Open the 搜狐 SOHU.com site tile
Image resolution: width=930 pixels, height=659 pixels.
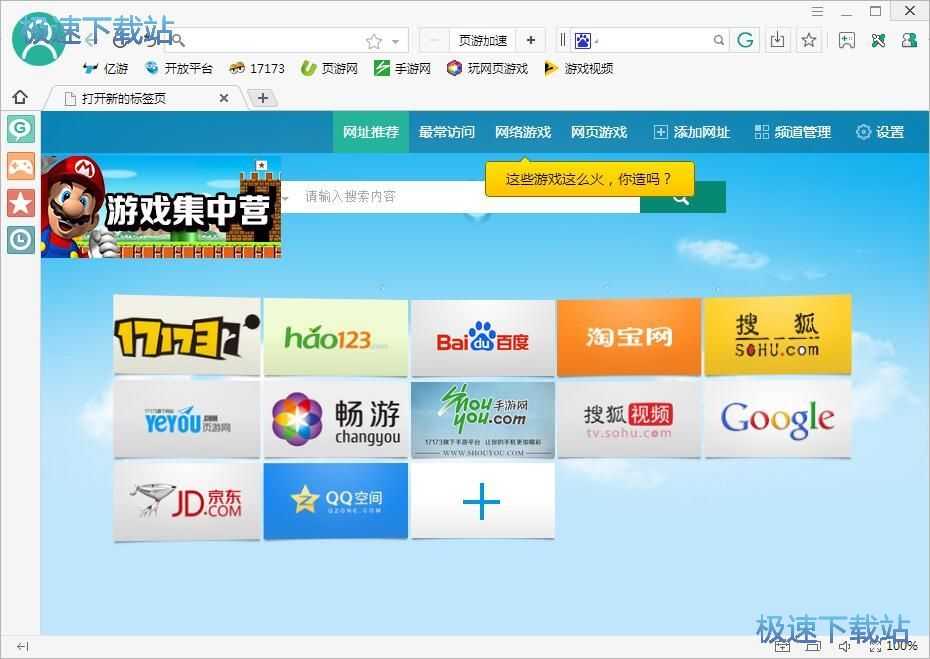777,335
